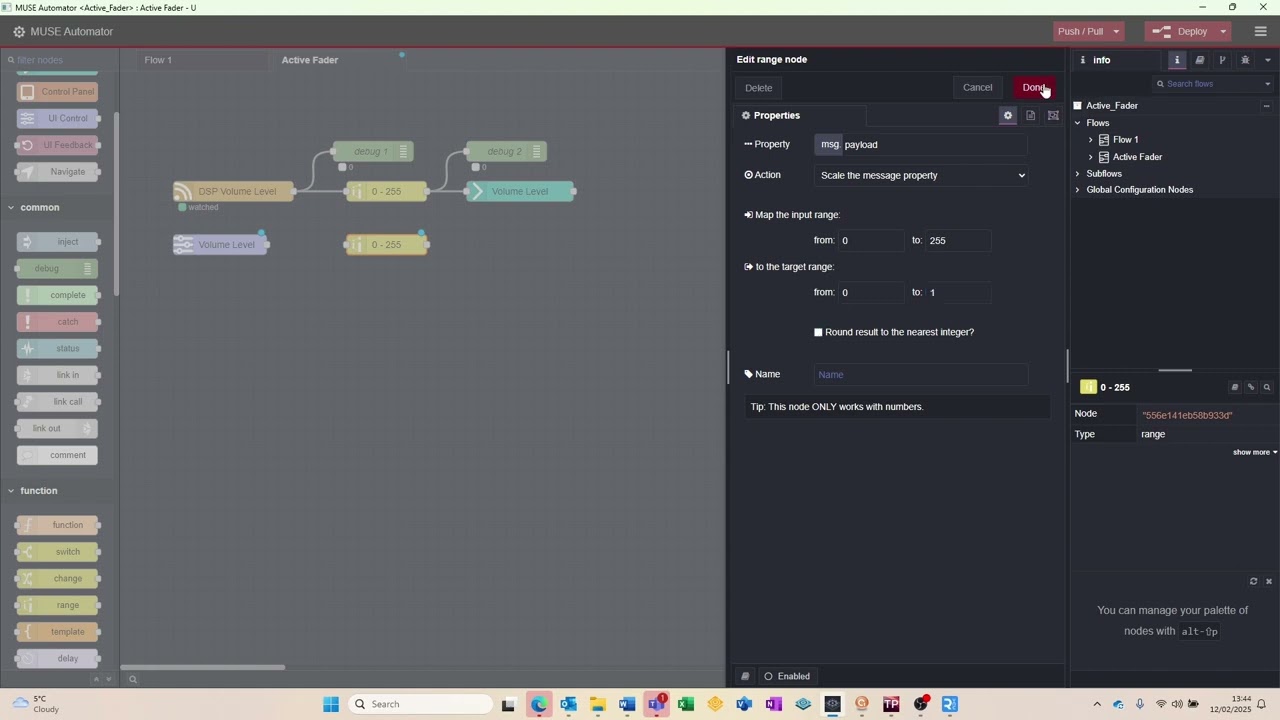Viewport: 1280px width, 720px height.
Task: Select the template palette node
Action: (58, 632)
